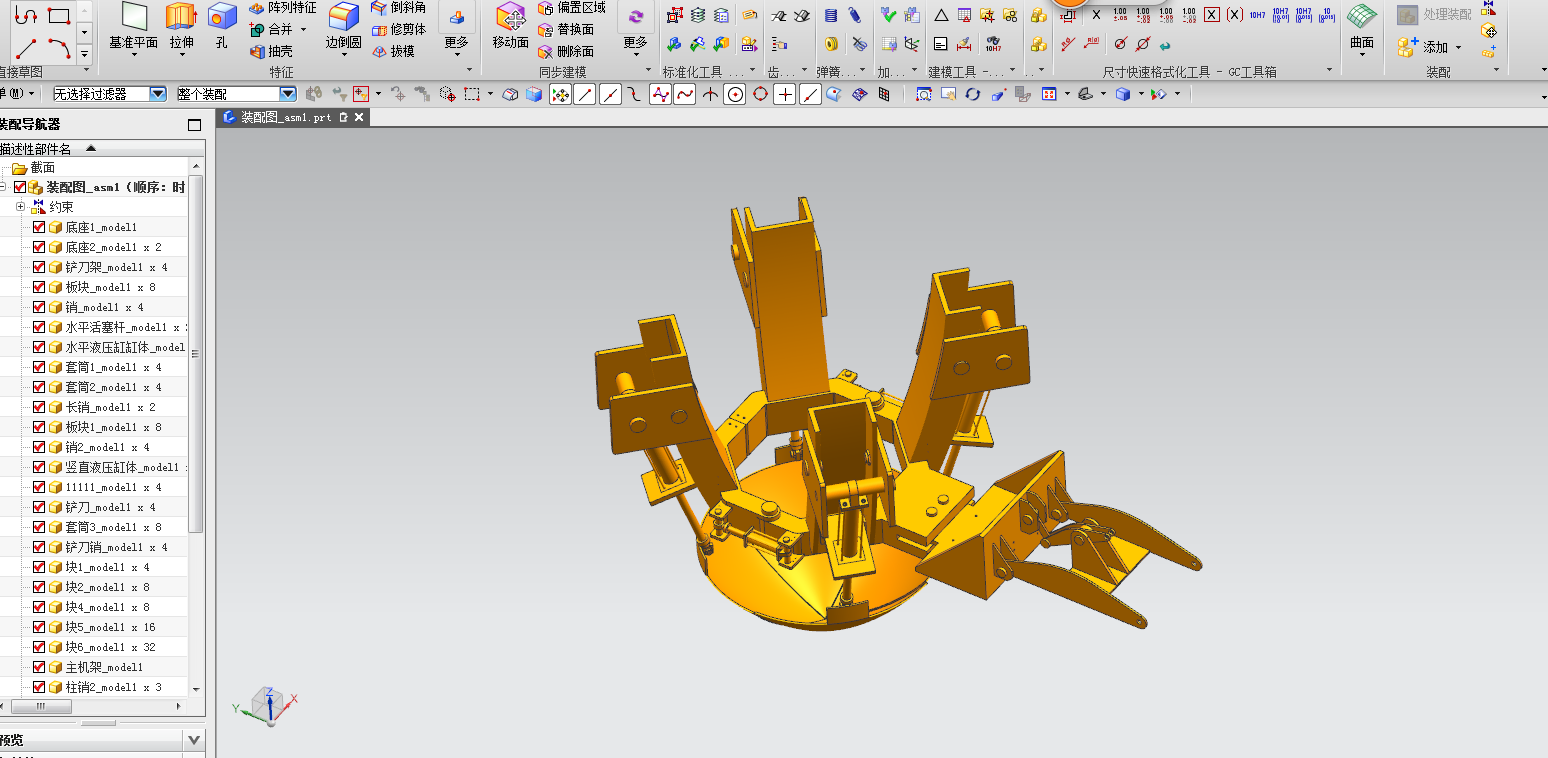Click the 10H7 fit tolerance icon
This screenshot has width=1548, height=758.
coord(1258,15)
